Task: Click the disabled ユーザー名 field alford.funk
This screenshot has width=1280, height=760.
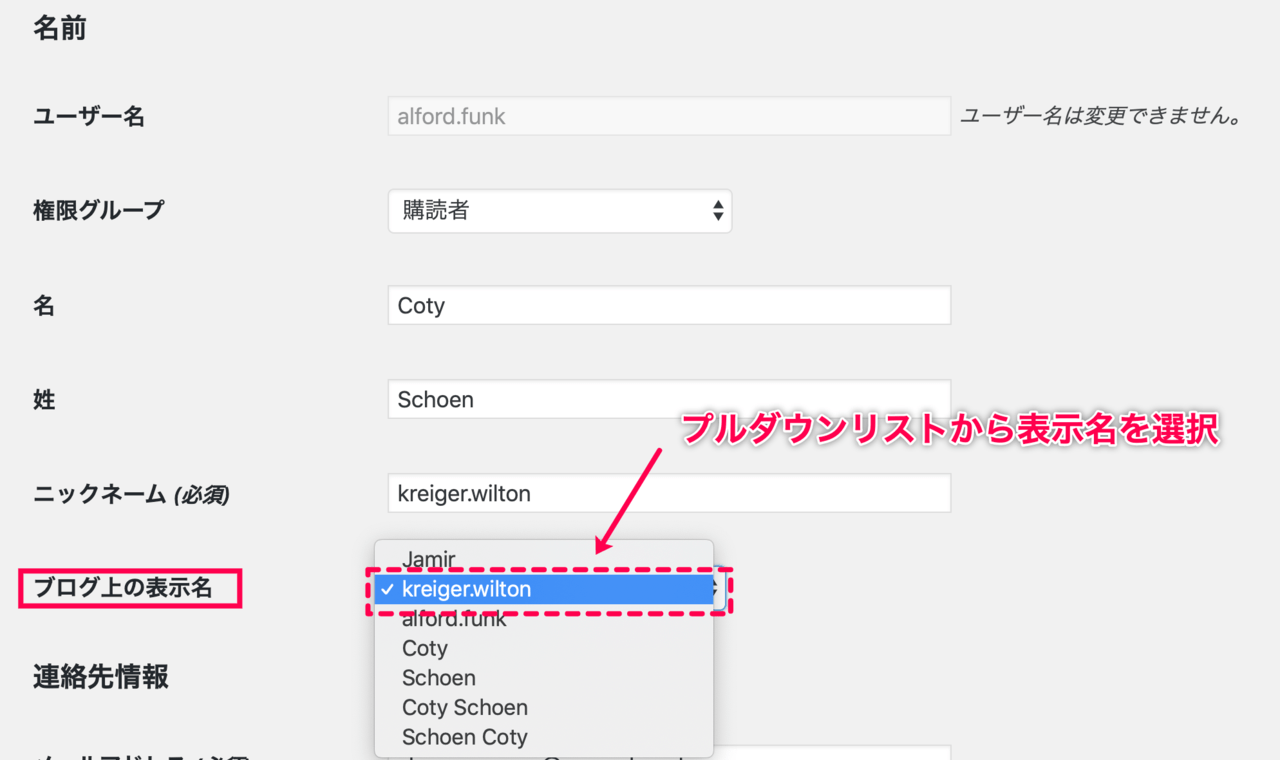Action: click(669, 116)
